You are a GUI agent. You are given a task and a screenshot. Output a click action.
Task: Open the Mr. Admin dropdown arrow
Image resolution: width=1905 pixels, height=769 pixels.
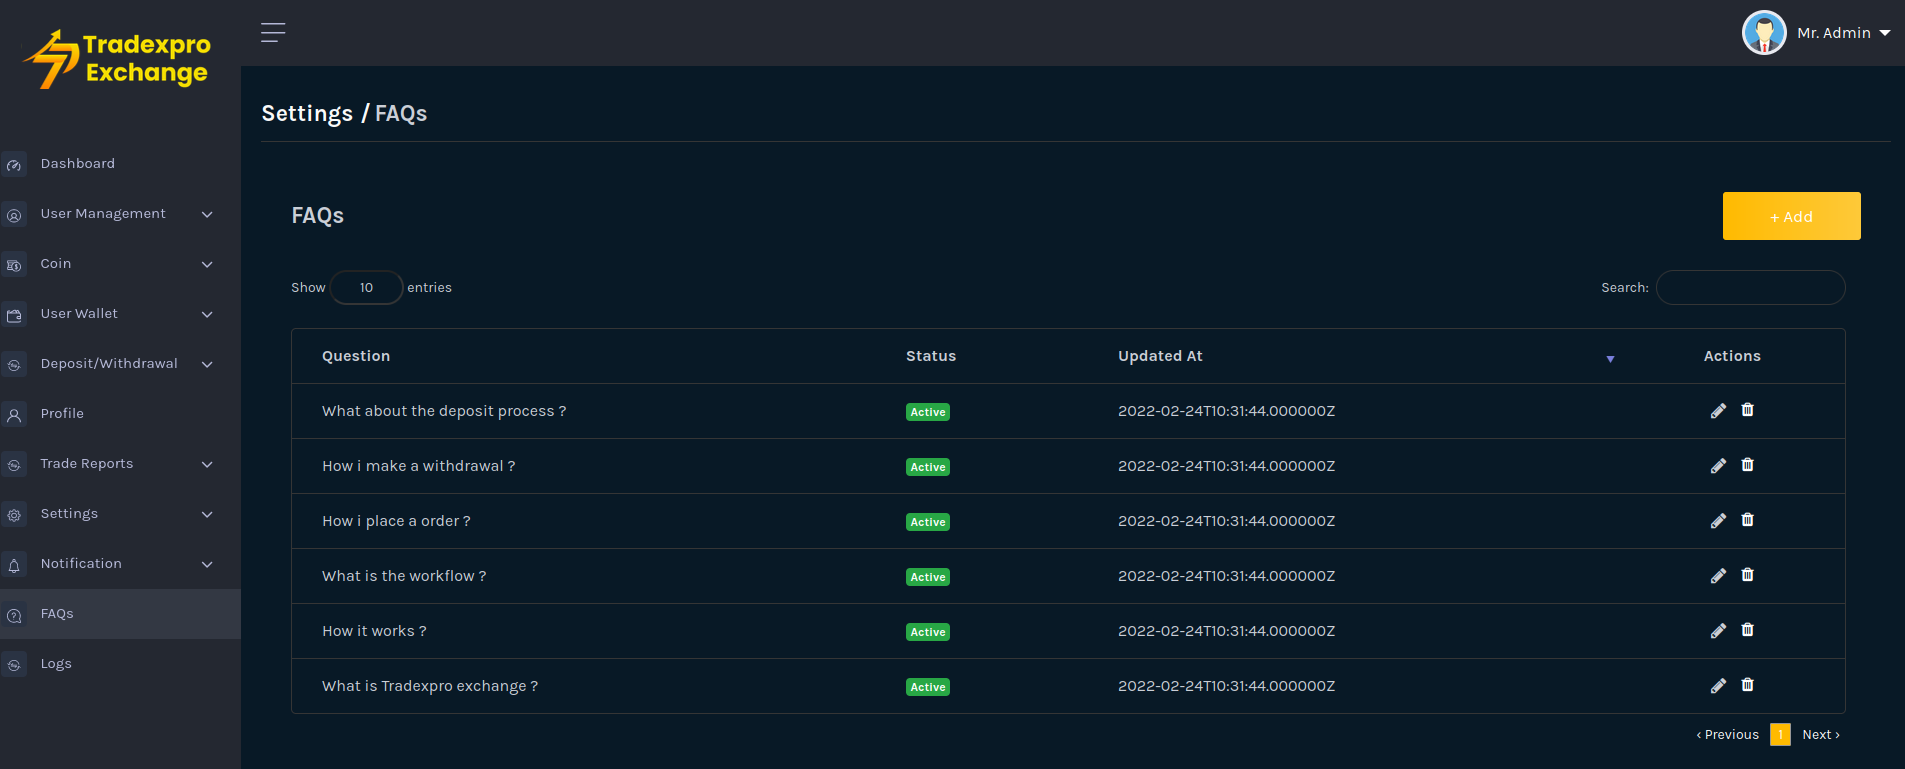[x=1885, y=33]
